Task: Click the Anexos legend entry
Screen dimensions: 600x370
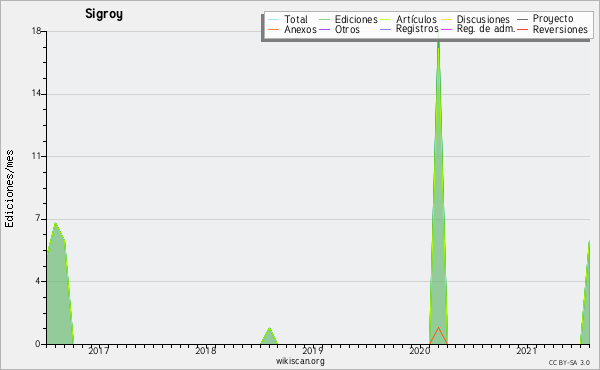Action: 292,29
